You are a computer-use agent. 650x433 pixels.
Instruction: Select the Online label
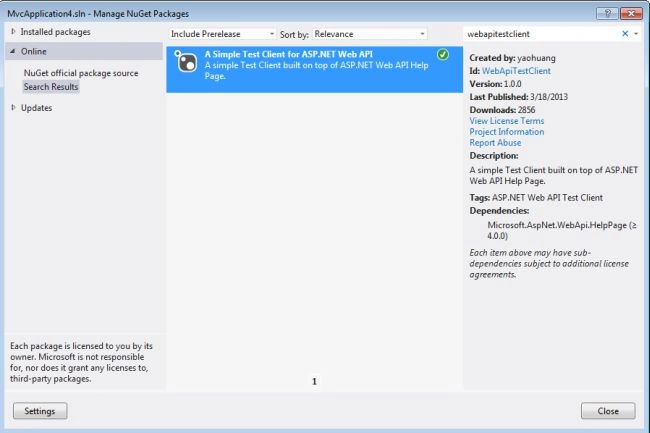point(34,51)
